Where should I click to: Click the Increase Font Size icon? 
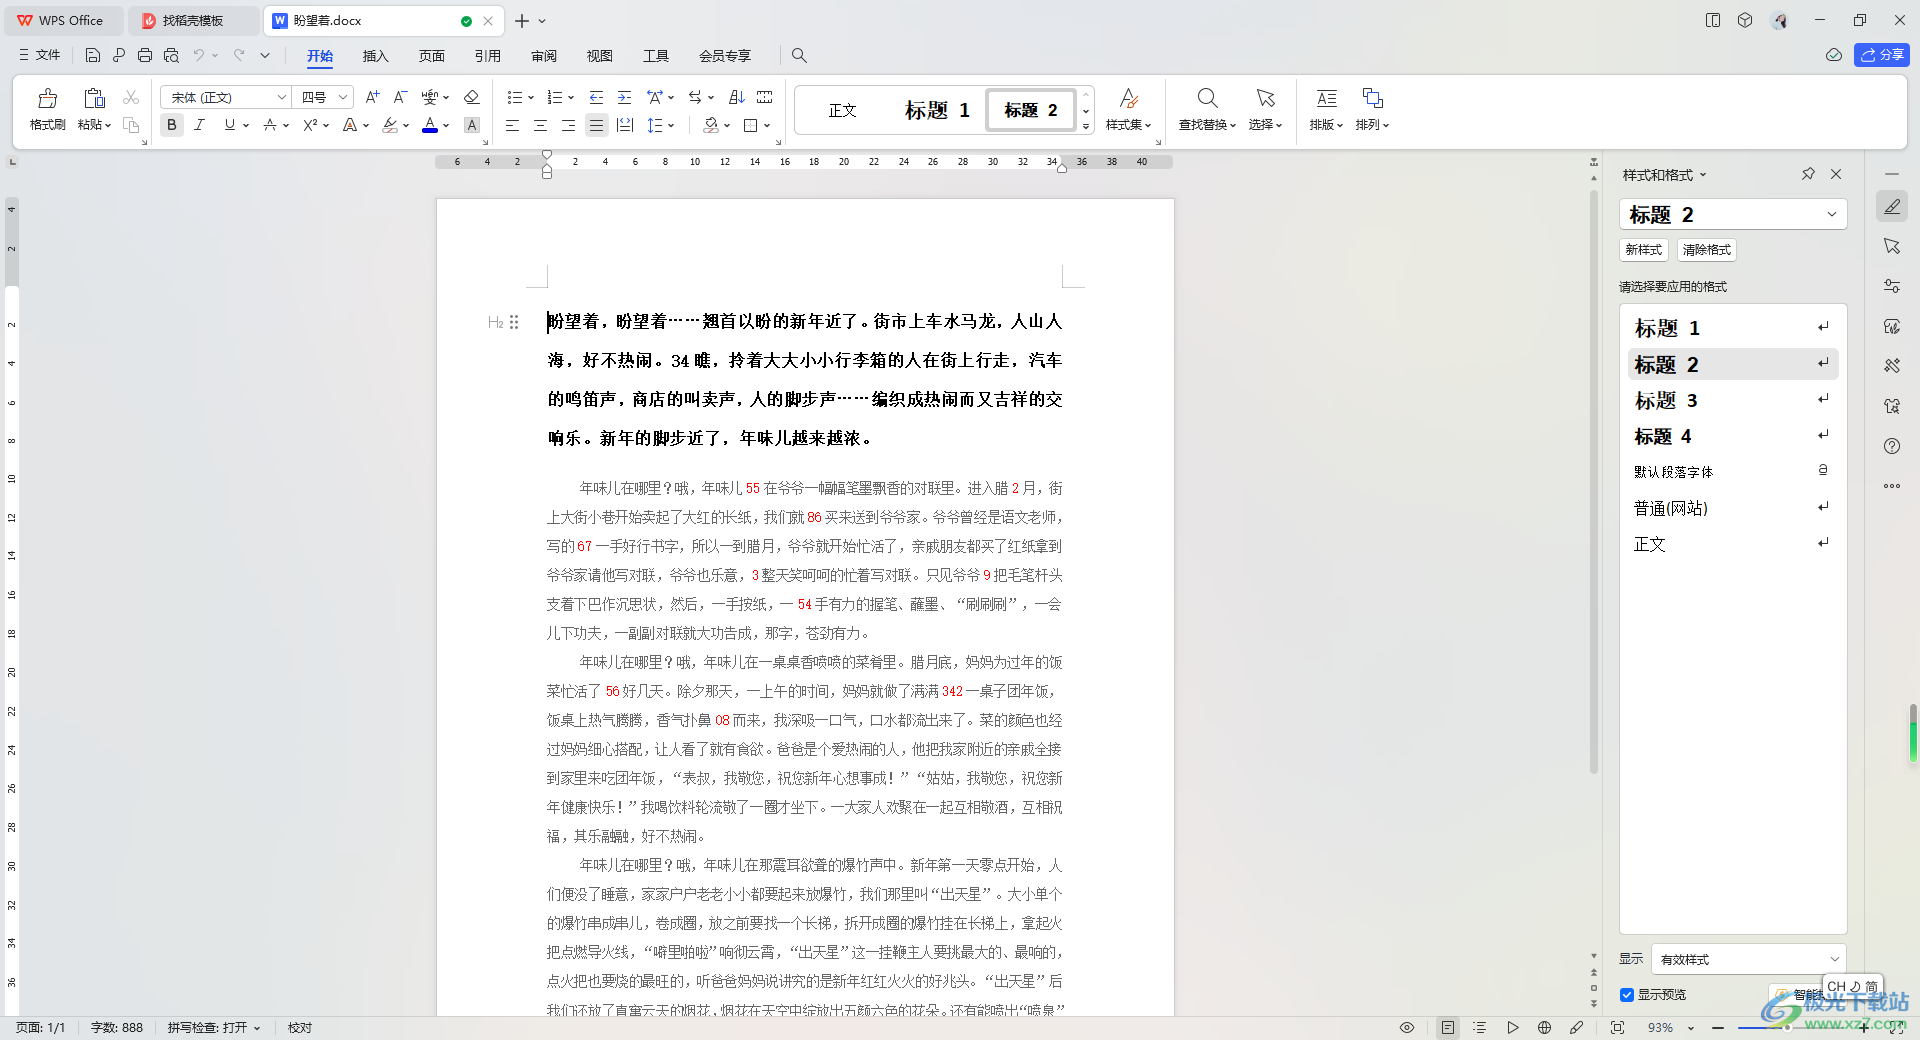pyautogui.click(x=372, y=97)
